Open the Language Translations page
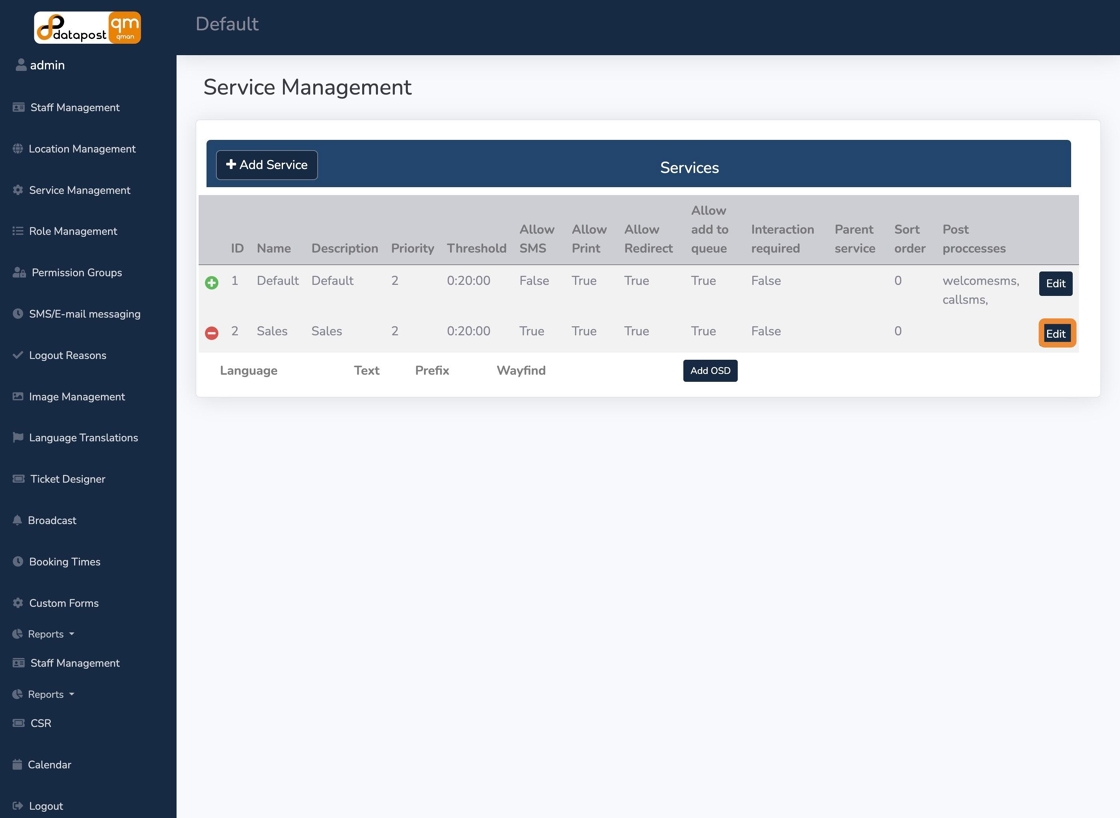The image size is (1120, 818). point(84,437)
